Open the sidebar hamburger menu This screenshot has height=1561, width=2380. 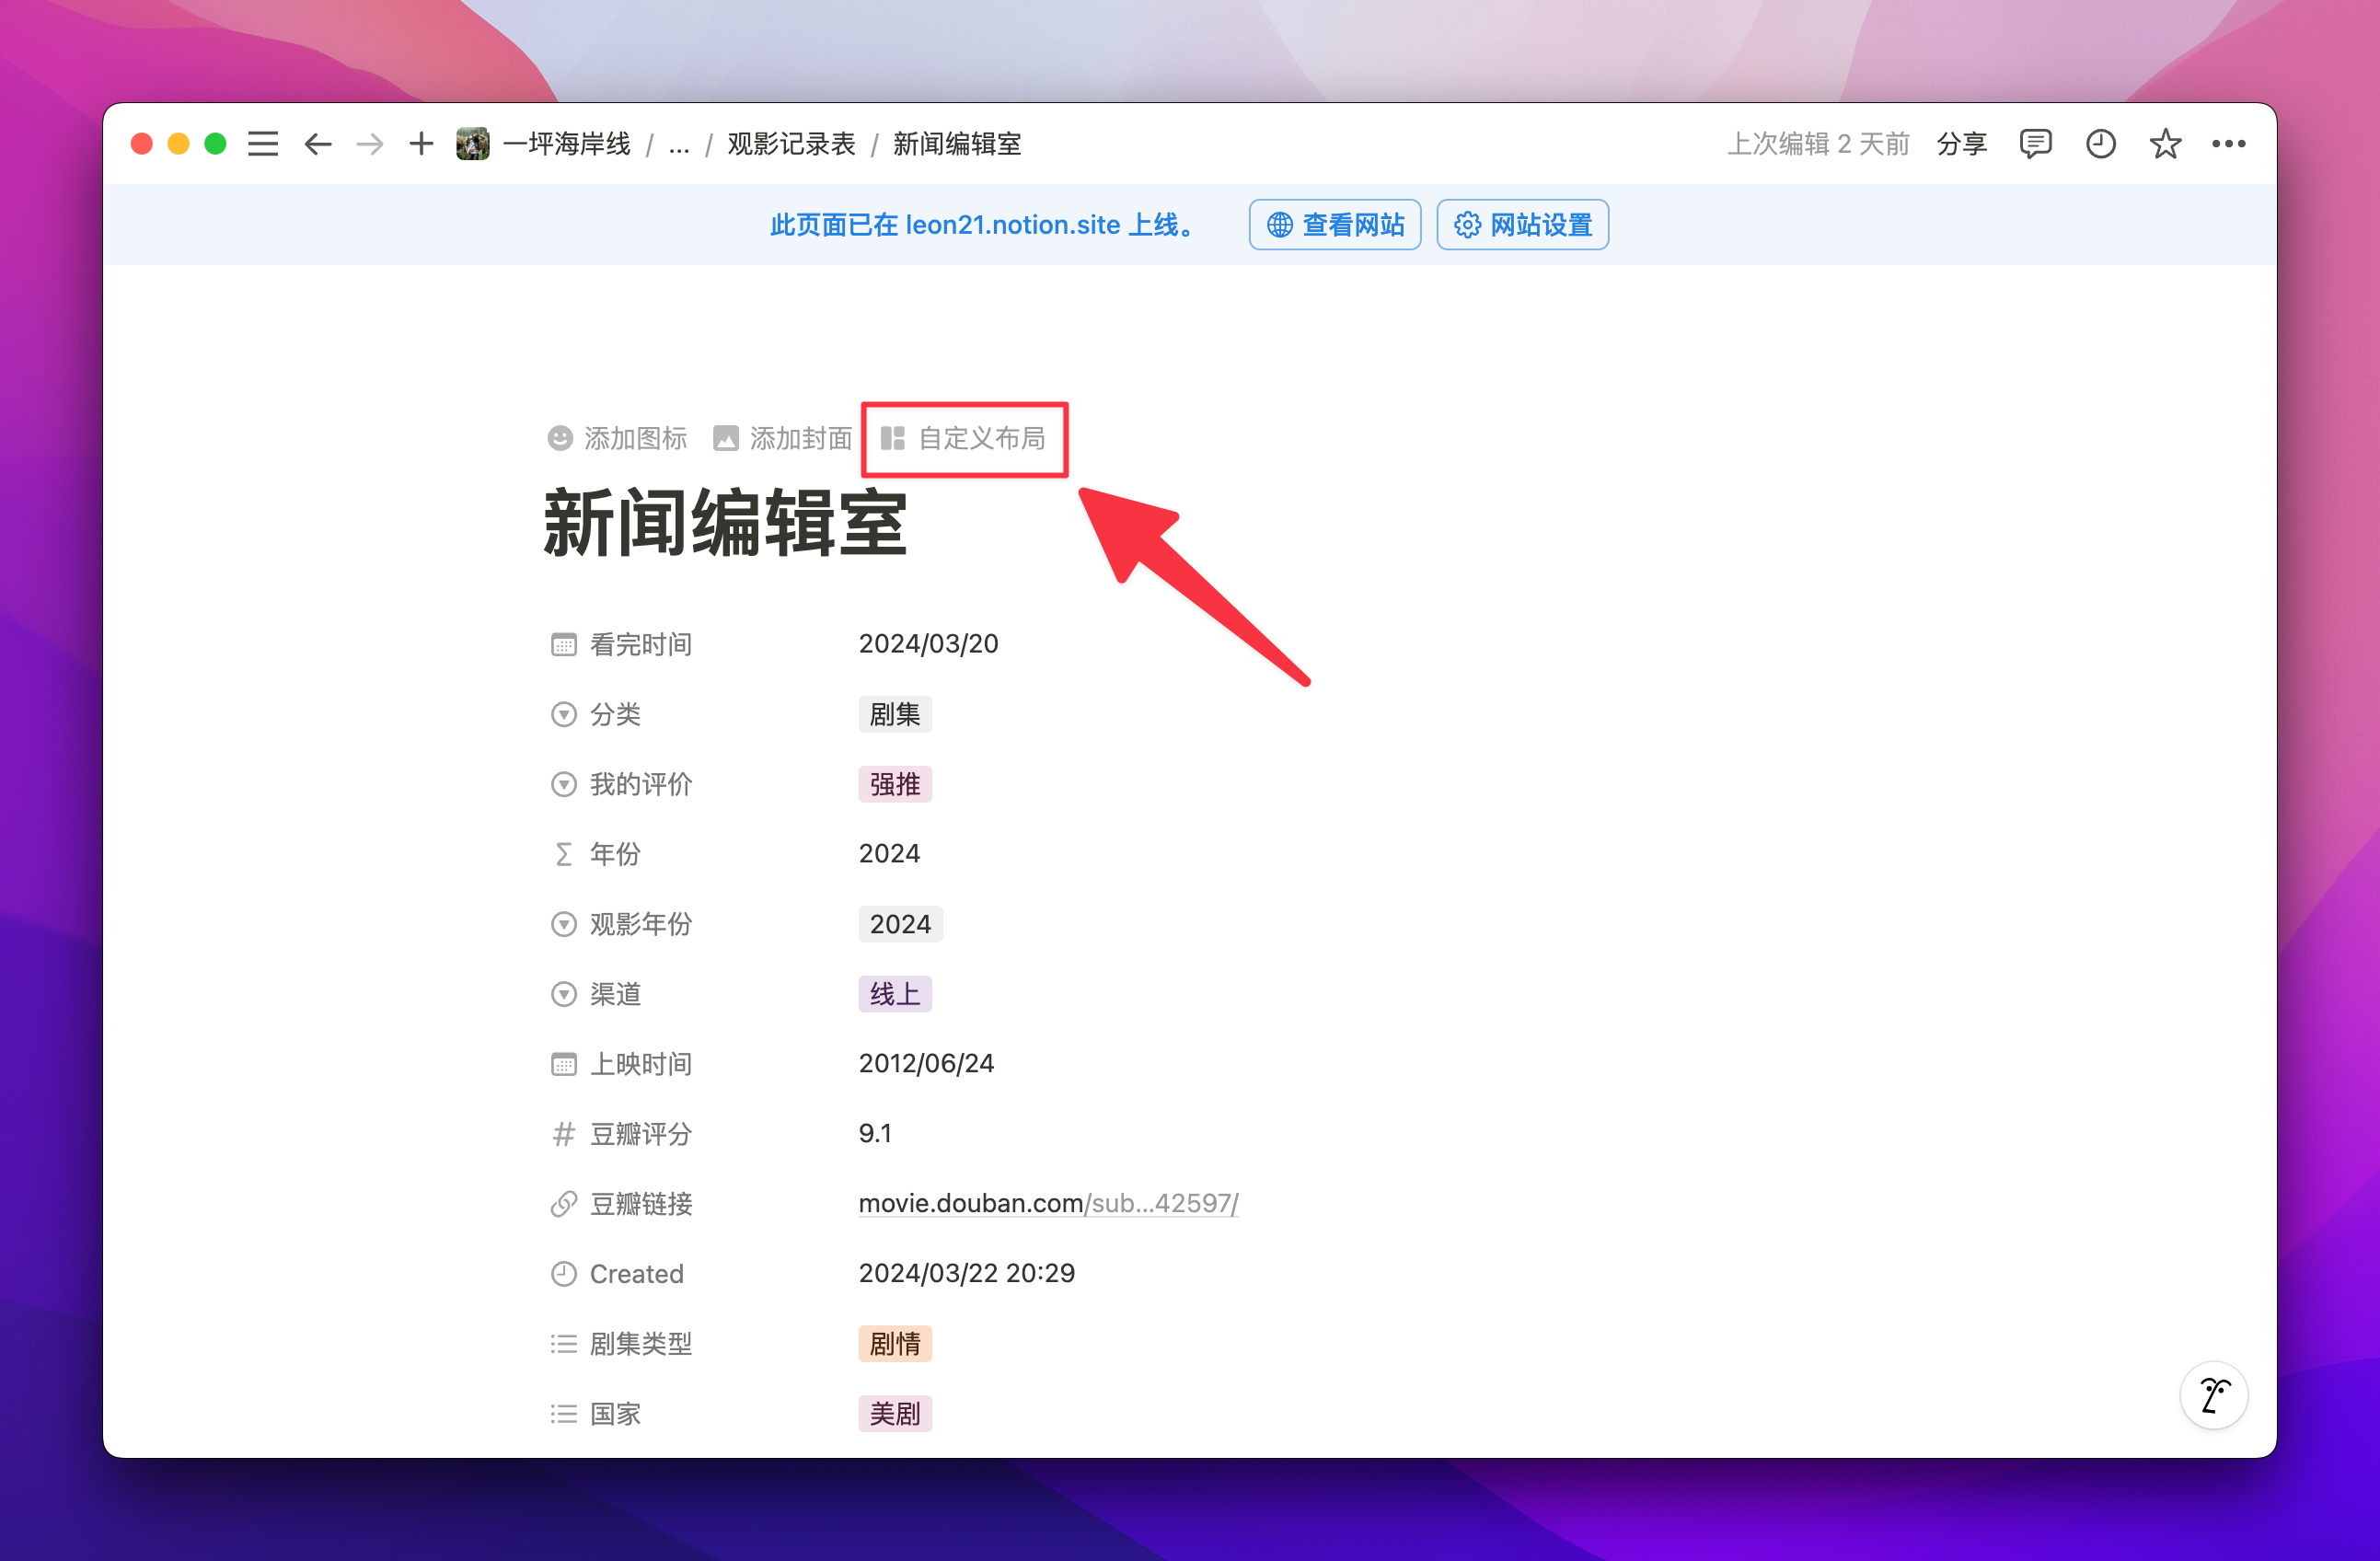pos(263,144)
